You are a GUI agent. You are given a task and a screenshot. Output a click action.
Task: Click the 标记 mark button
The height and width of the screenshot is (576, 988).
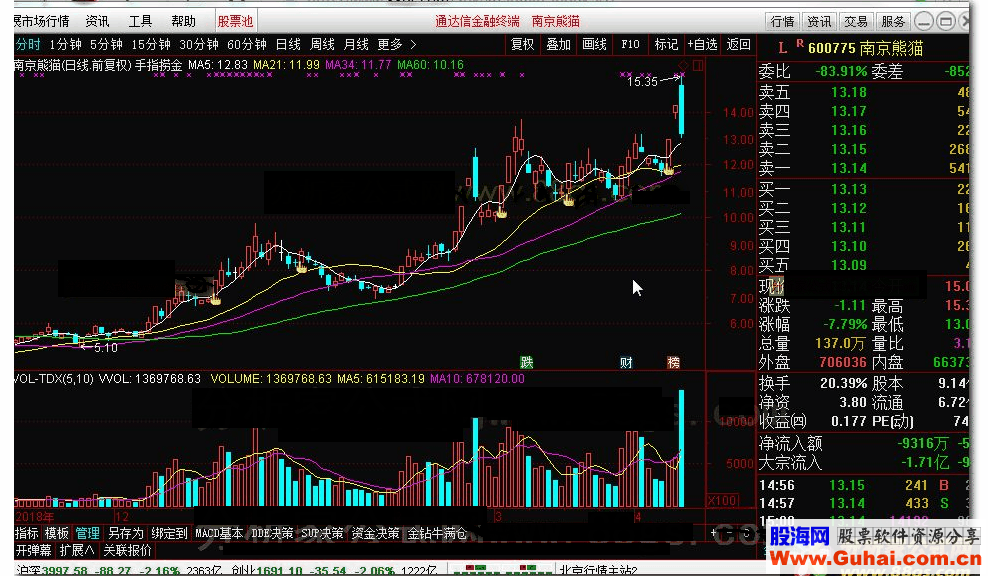point(665,45)
